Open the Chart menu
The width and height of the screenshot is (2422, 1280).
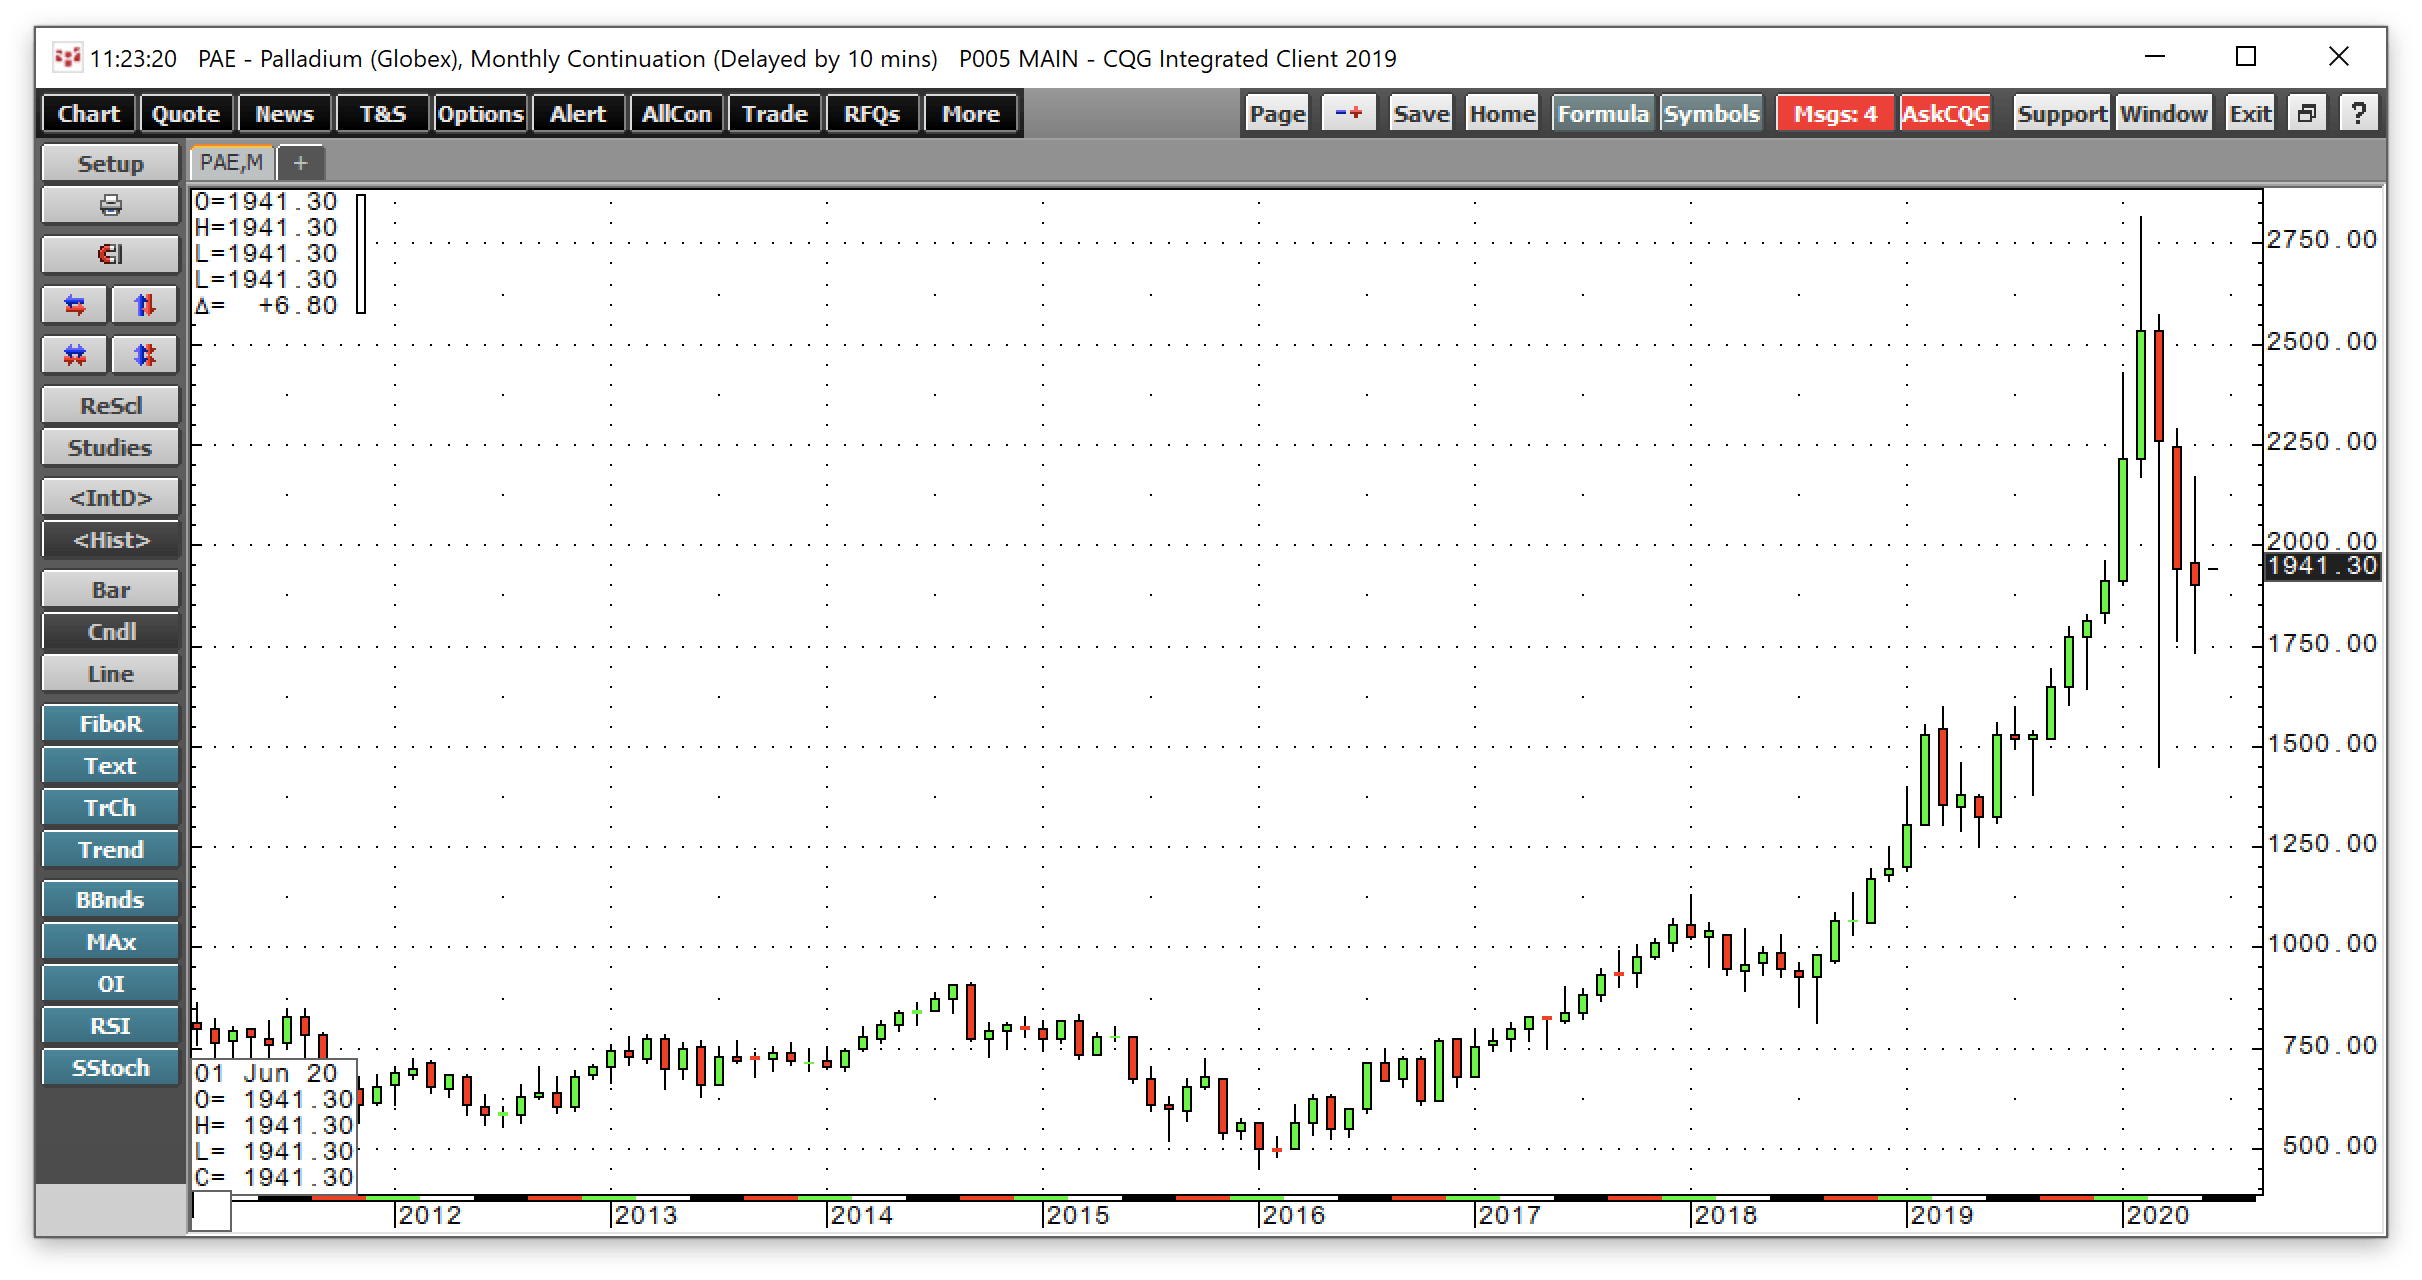89,114
